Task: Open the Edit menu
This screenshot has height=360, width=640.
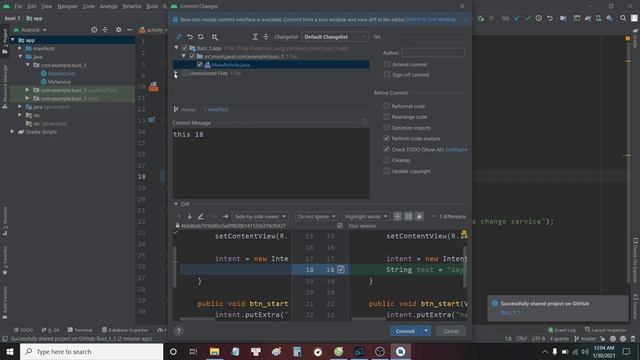Action: pos(32,6)
